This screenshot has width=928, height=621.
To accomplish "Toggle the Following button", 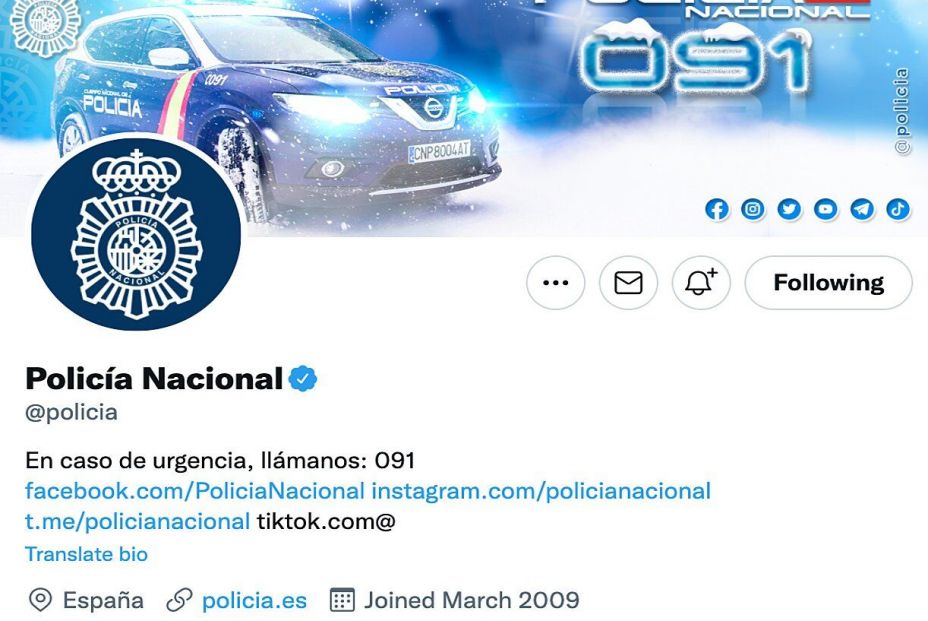I will 828,283.
